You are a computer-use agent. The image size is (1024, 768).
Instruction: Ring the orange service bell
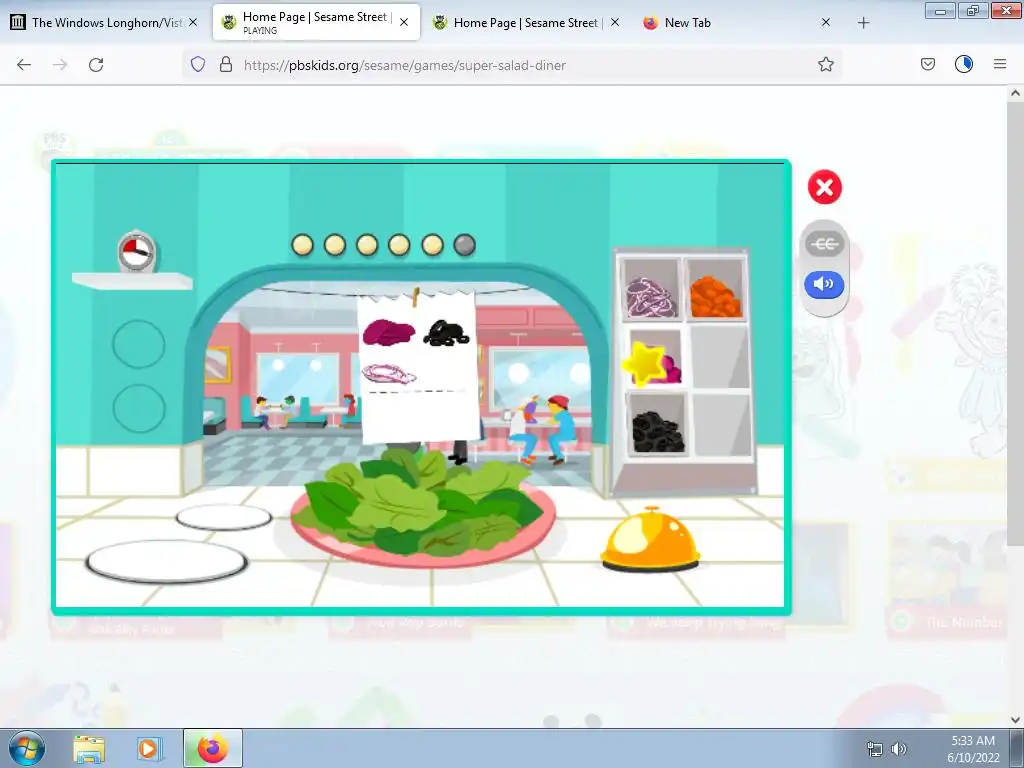tap(650, 539)
